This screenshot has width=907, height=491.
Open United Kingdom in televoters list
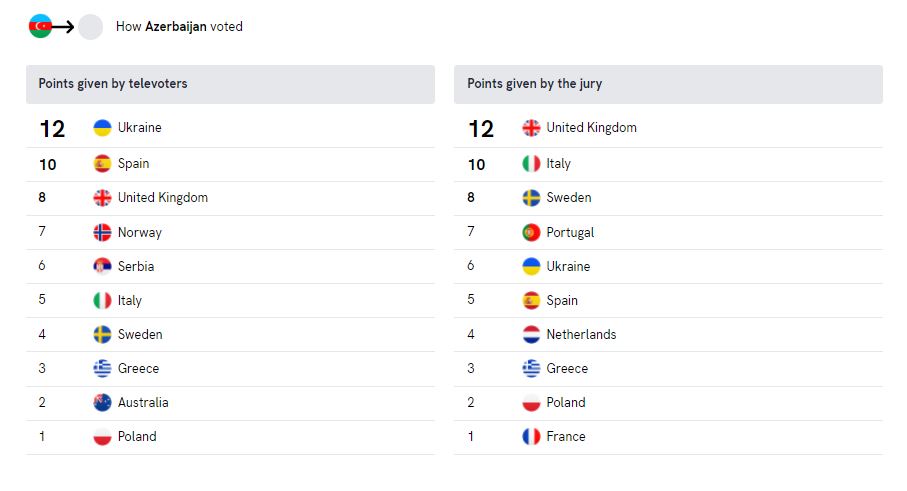163,198
